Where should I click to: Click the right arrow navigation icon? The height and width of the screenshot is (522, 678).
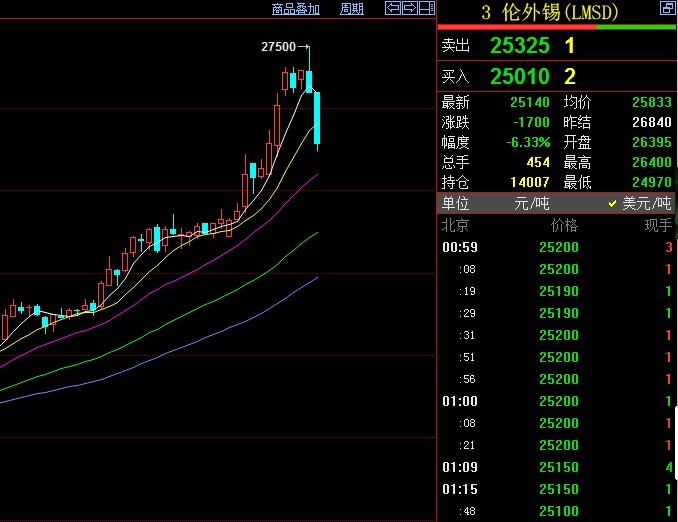410,8
